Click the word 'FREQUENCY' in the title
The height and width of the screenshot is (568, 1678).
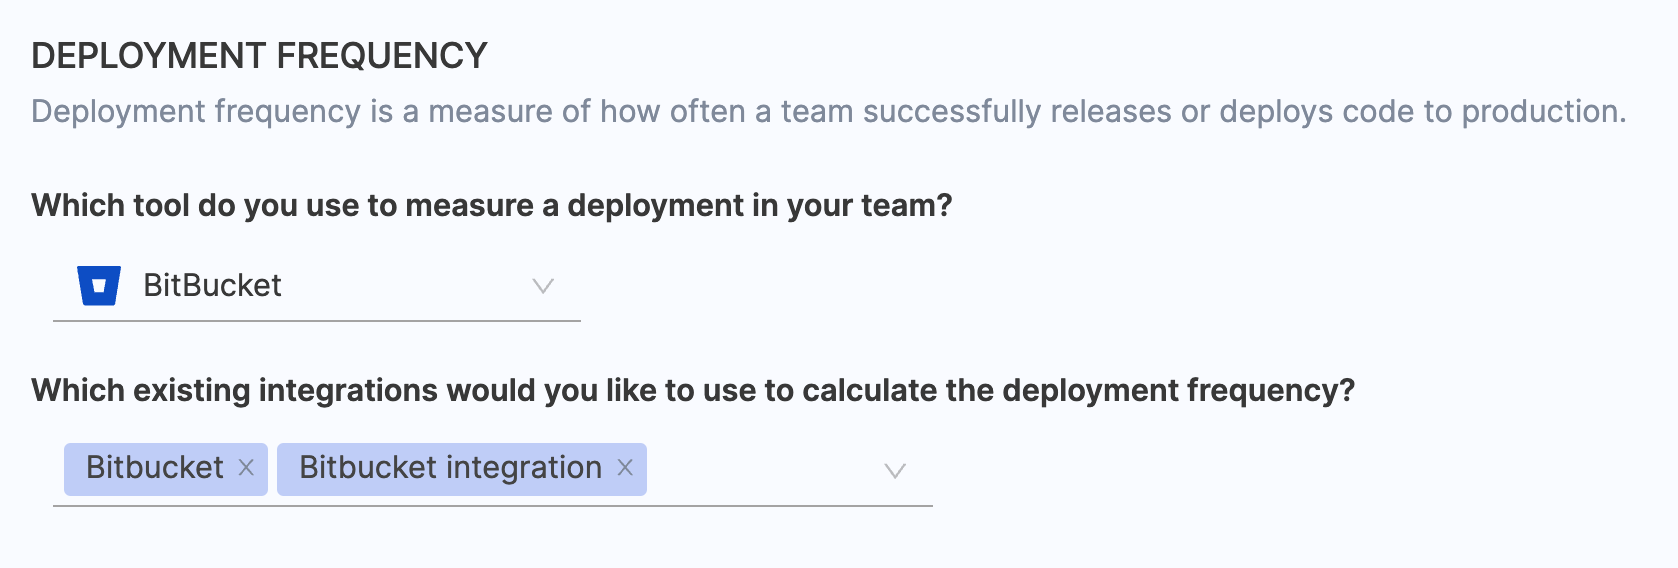click(381, 56)
